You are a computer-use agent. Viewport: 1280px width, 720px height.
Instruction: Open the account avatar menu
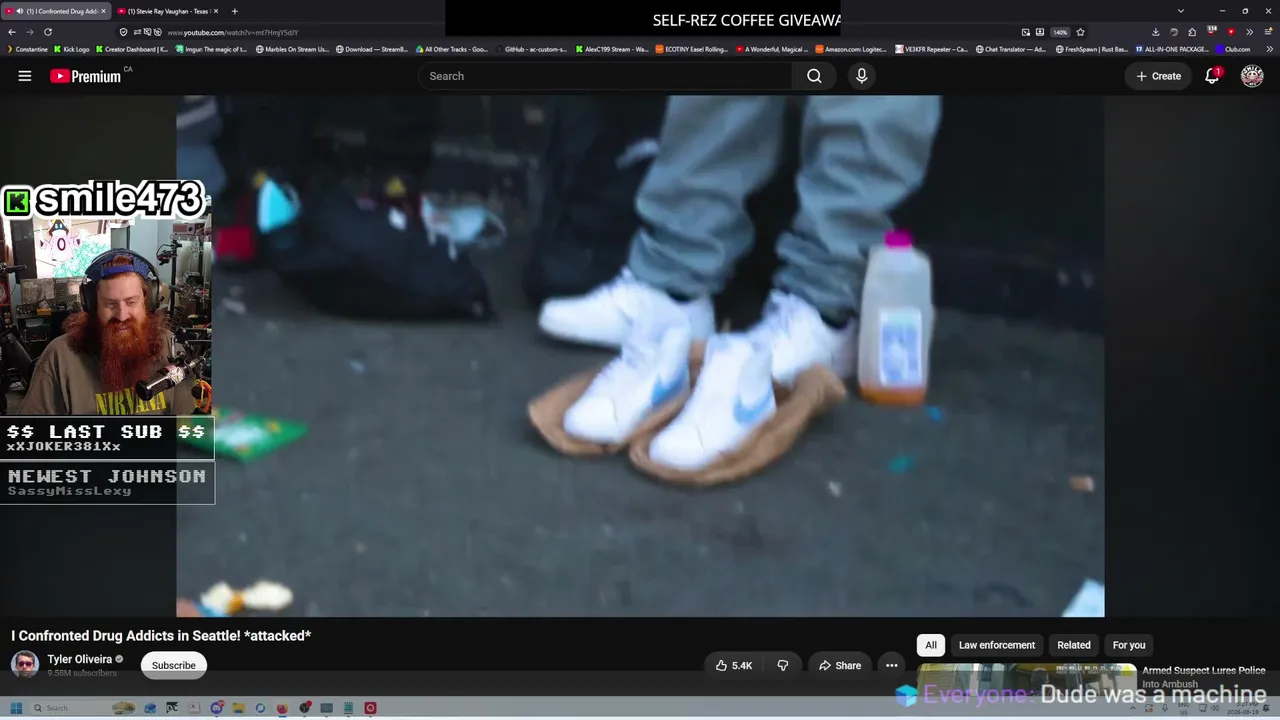click(1252, 76)
